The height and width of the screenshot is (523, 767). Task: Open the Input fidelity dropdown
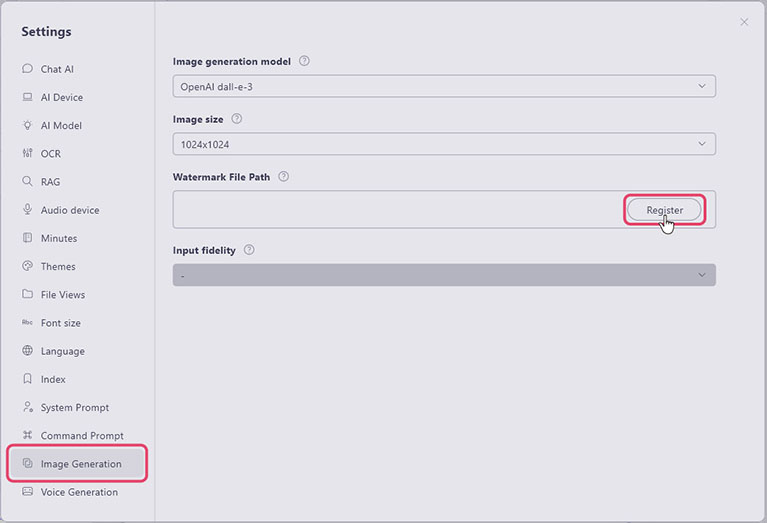point(444,275)
